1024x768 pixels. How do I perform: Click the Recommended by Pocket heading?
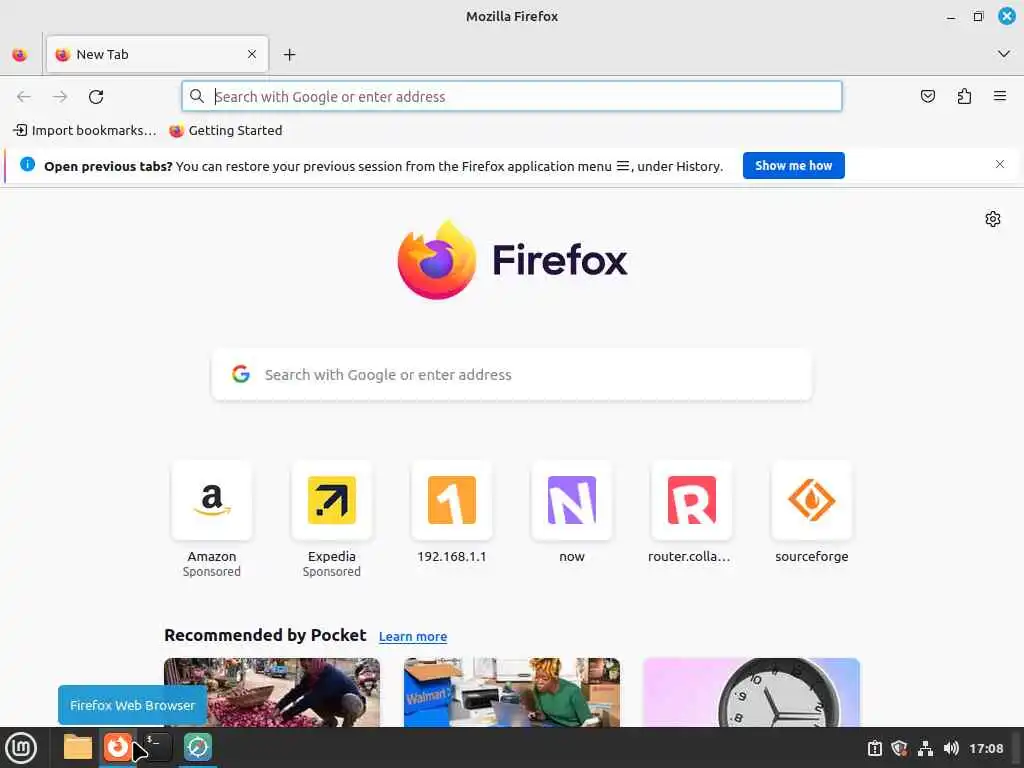coord(265,635)
